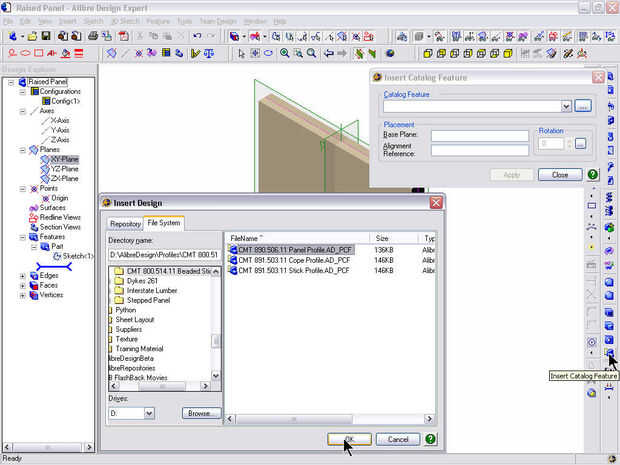Viewport: 620px width, 465px height.
Task: Click OK in Insert Design dialog
Action: (350, 439)
